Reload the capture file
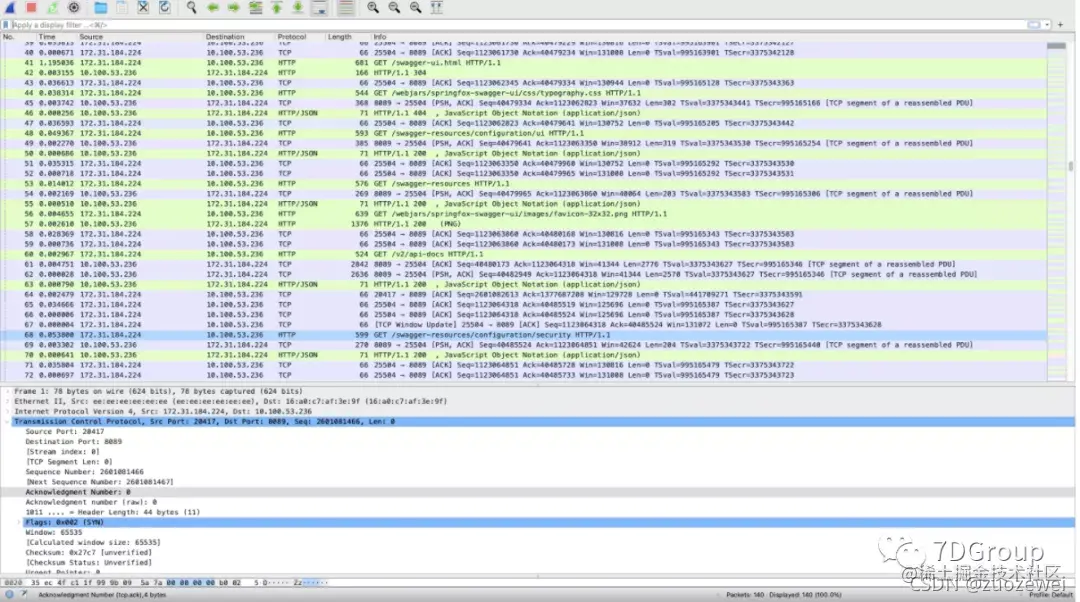 (165, 8)
